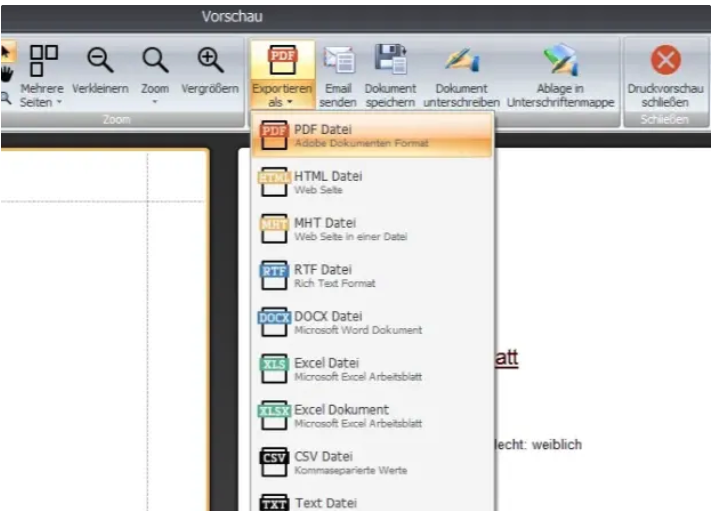713x511 pixels.
Task: Click the Email senden icon
Action: click(339, 61)
